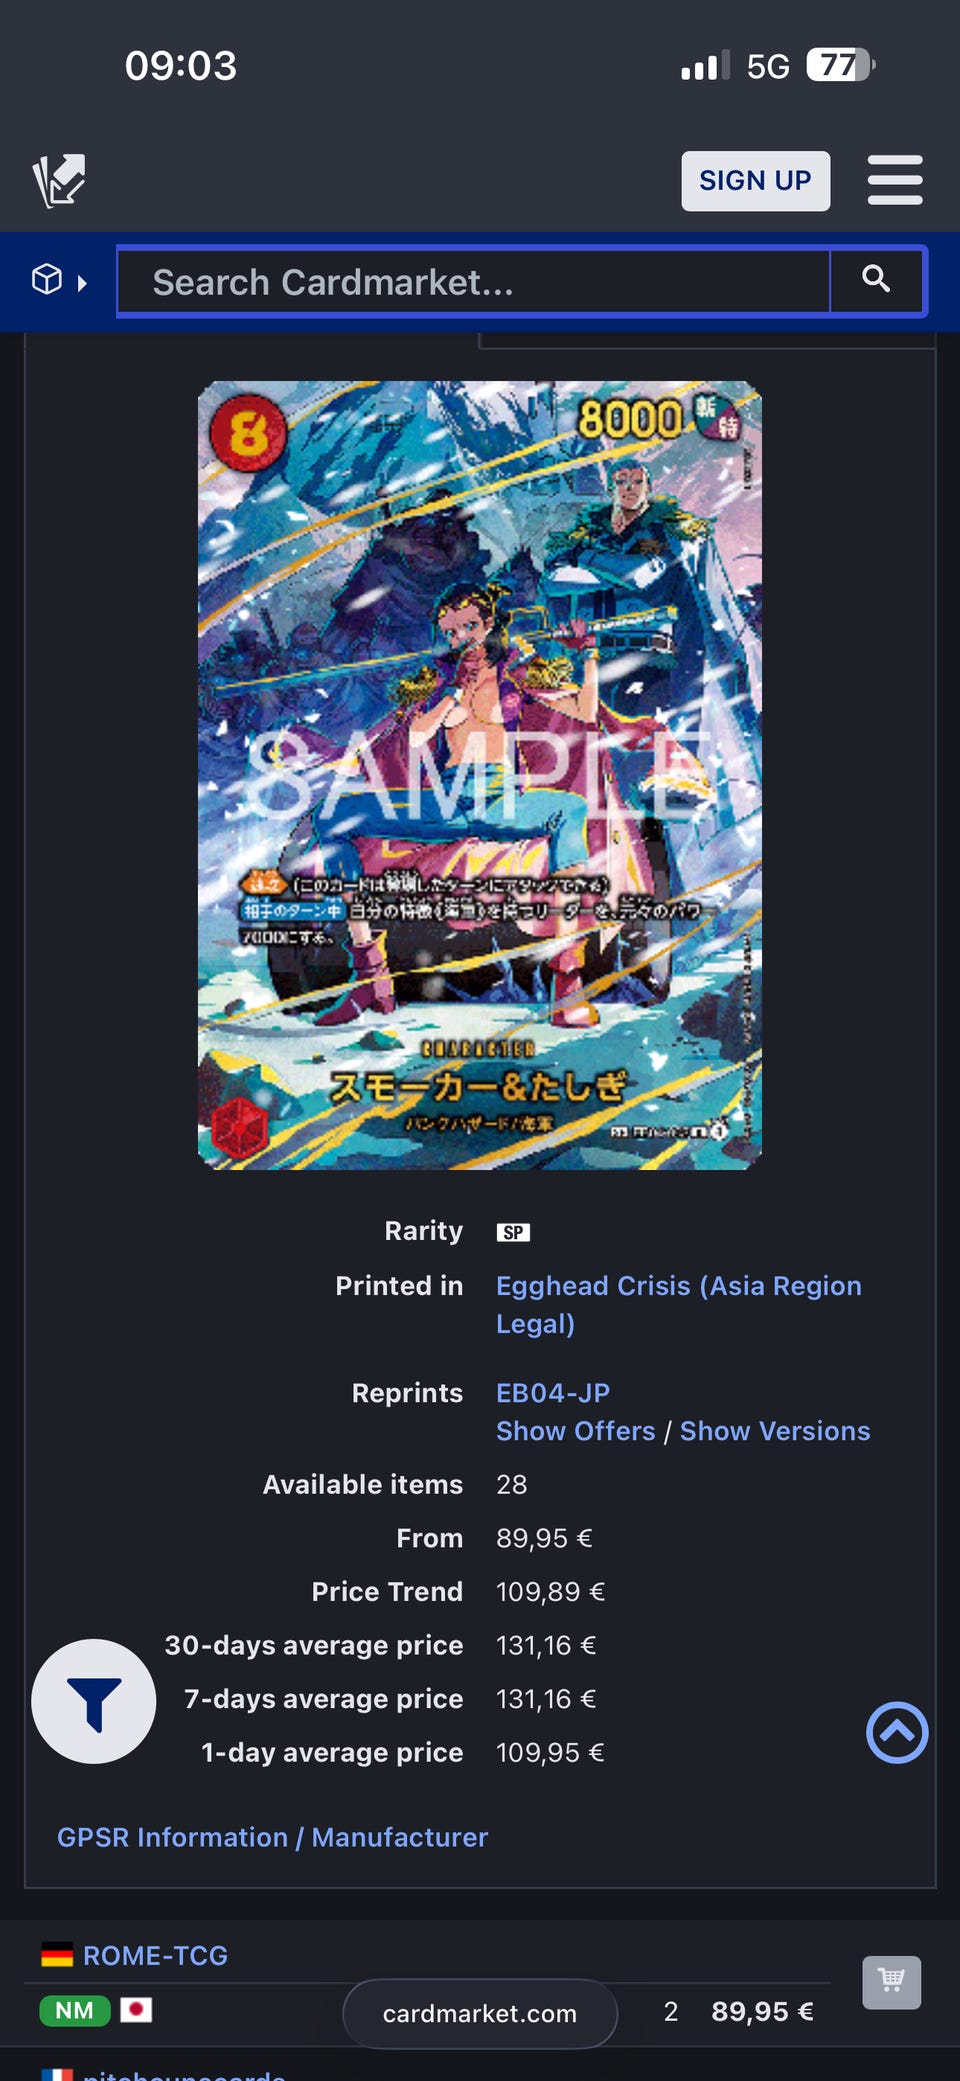The width and height of the screenshot is (960, 2081).
Task: Click the NM condition badge
Action: [75, 2010]
